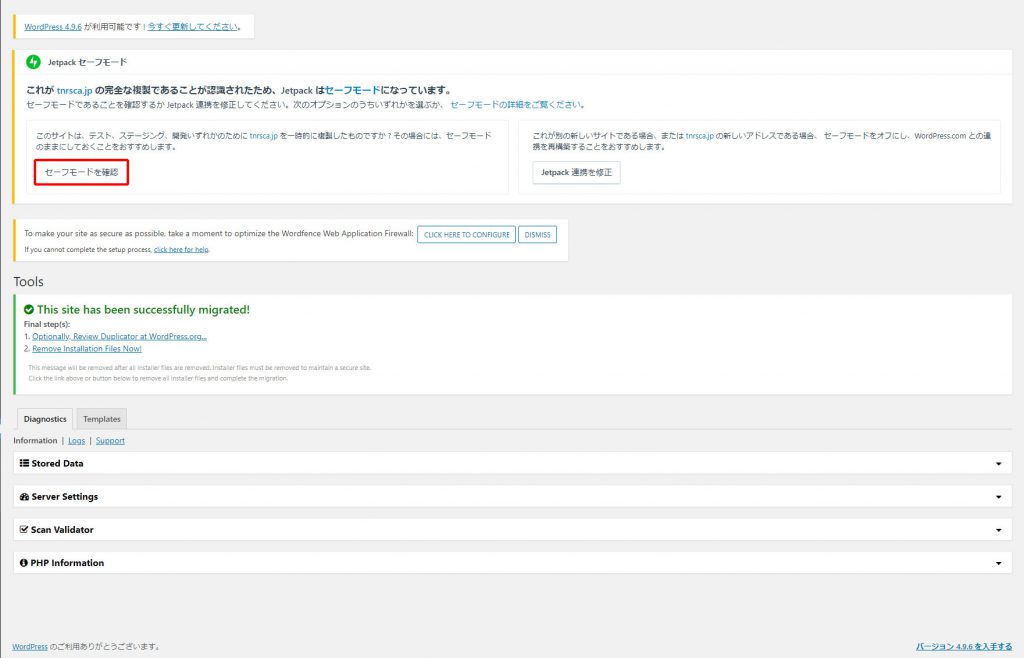Click the 'This site has been successfully migrated!' message

pyautogui.click(x=144, y=309)
